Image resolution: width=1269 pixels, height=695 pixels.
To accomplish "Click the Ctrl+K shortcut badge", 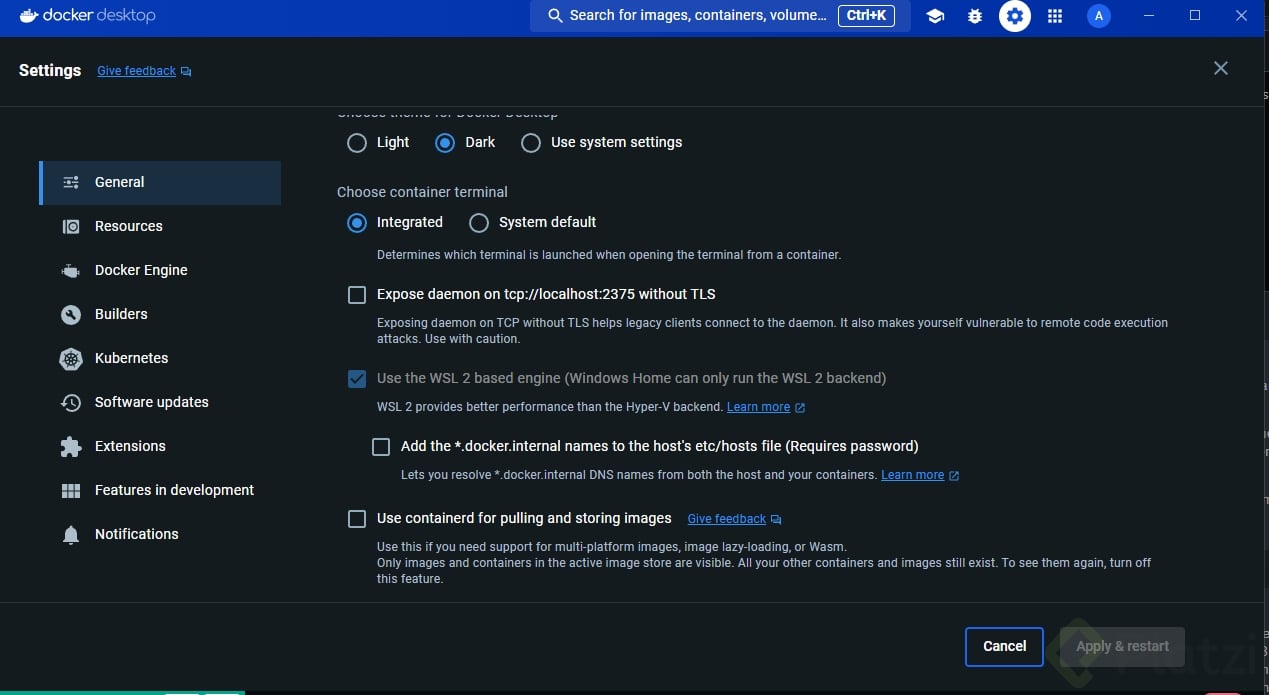I will (866, 16).
